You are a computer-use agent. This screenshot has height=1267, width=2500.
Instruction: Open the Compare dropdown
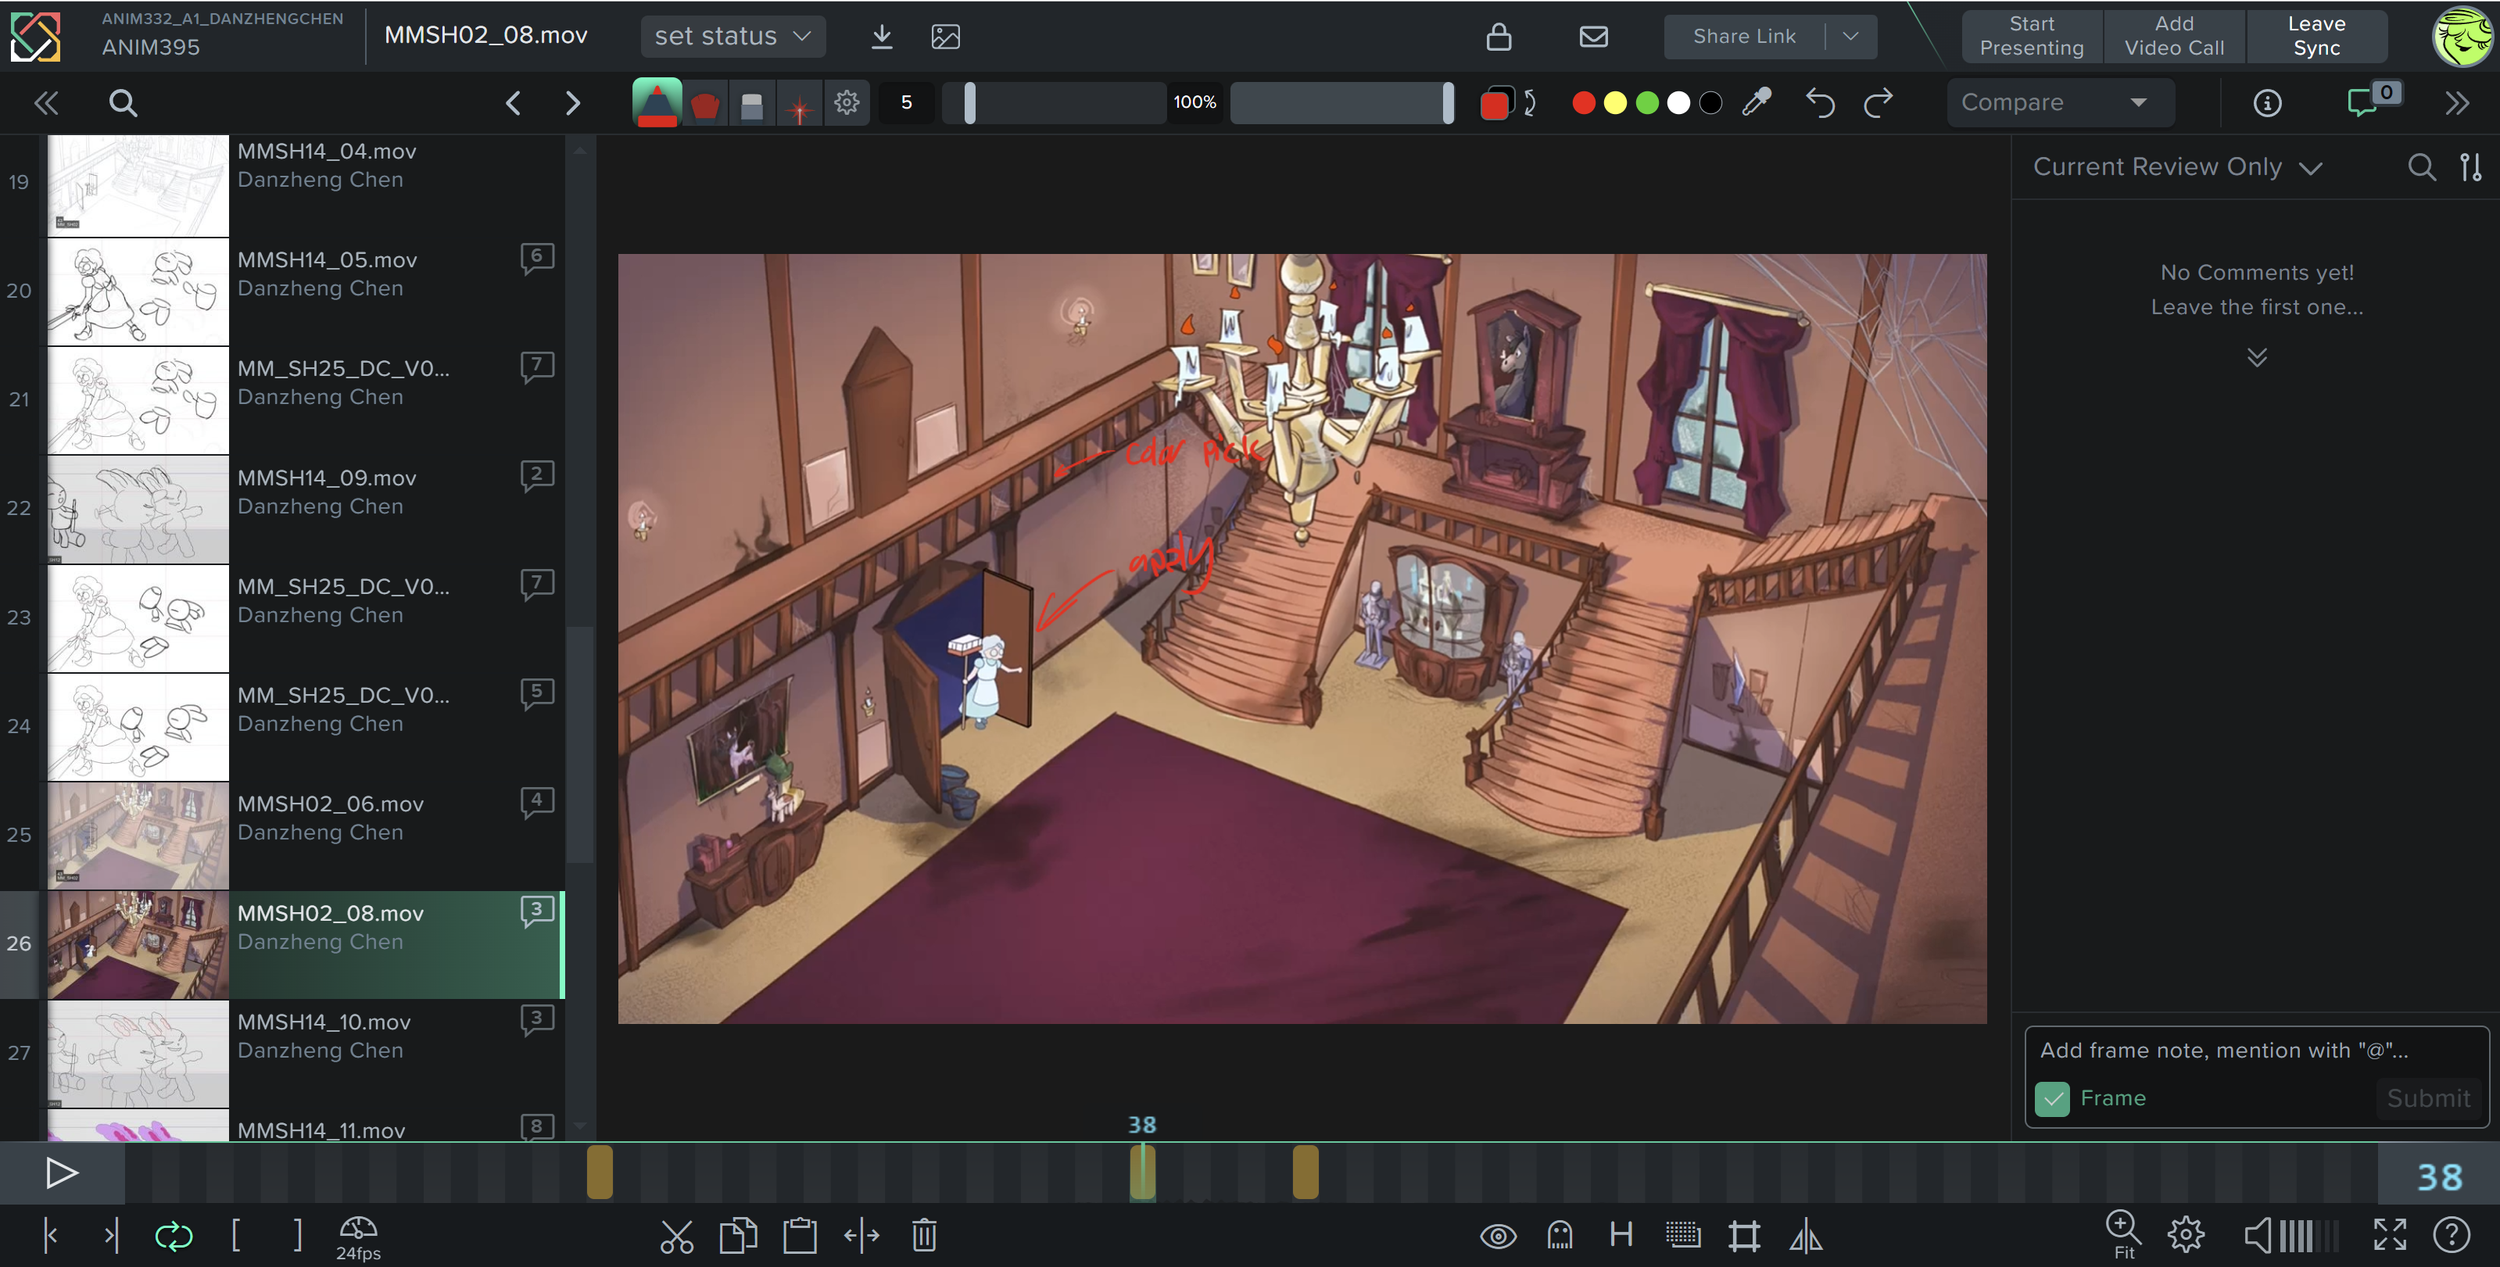pos(2060,103)
